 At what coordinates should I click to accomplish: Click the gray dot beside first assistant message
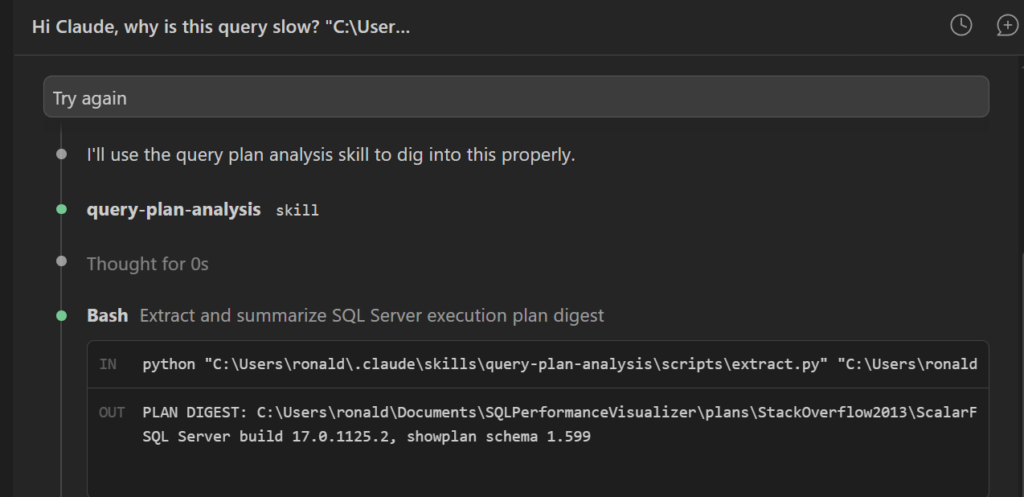[61, 155]
